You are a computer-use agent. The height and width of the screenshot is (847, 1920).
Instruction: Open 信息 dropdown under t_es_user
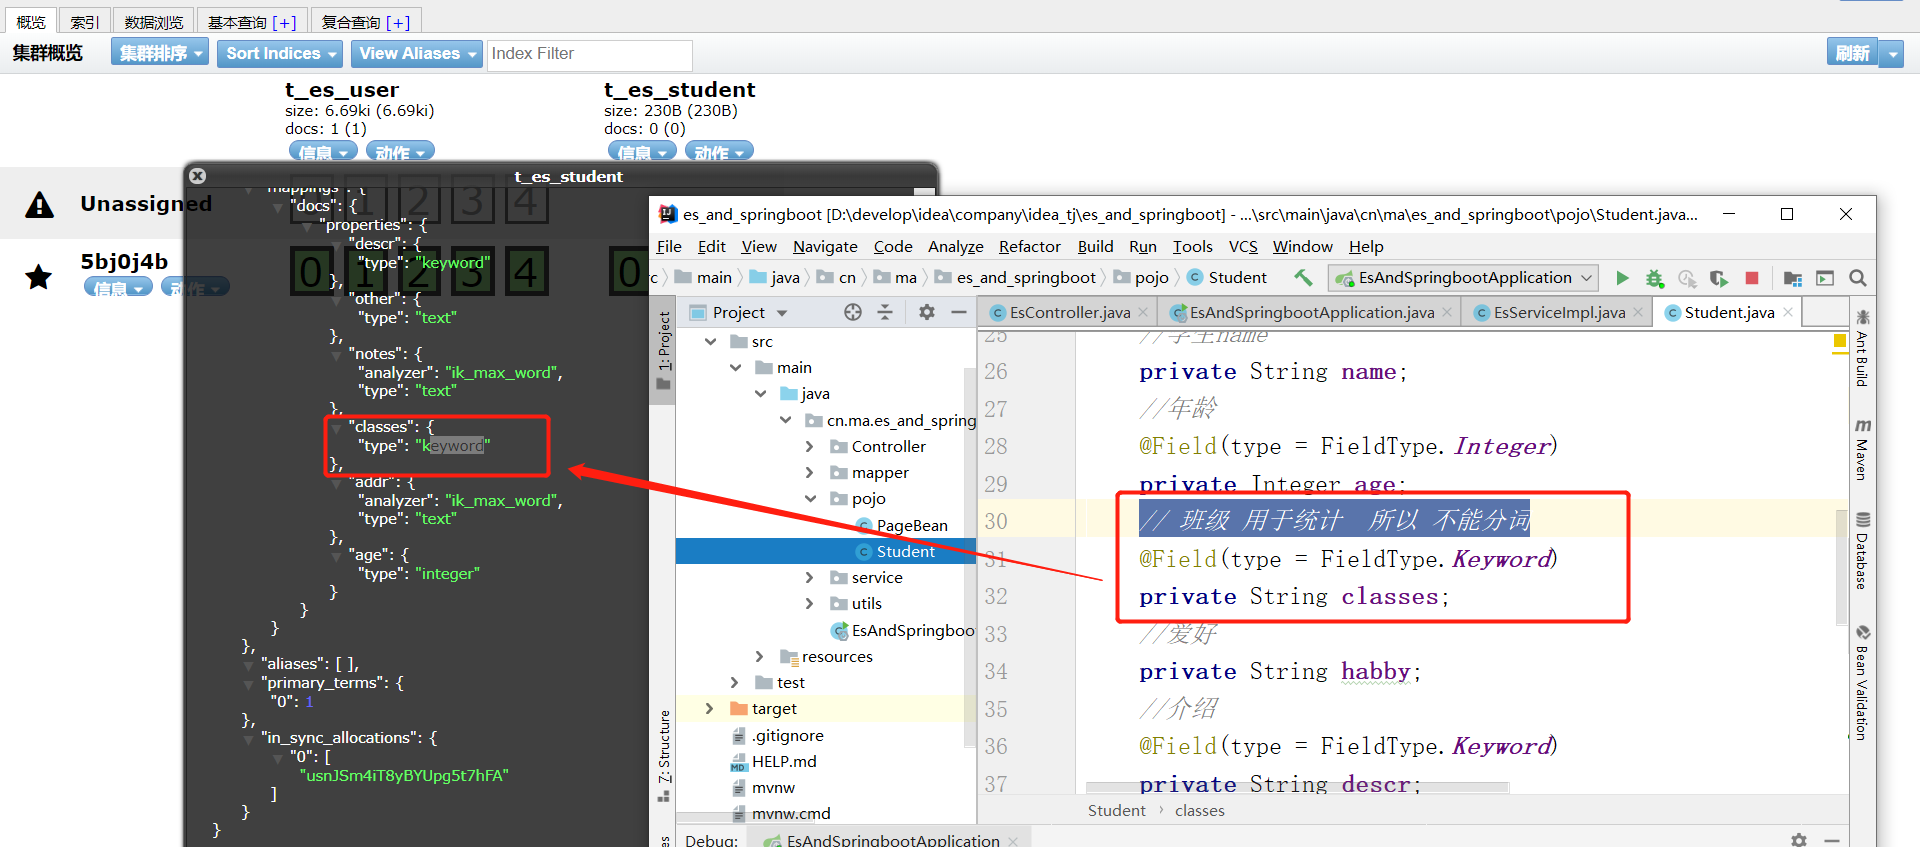tap(323, 152)
